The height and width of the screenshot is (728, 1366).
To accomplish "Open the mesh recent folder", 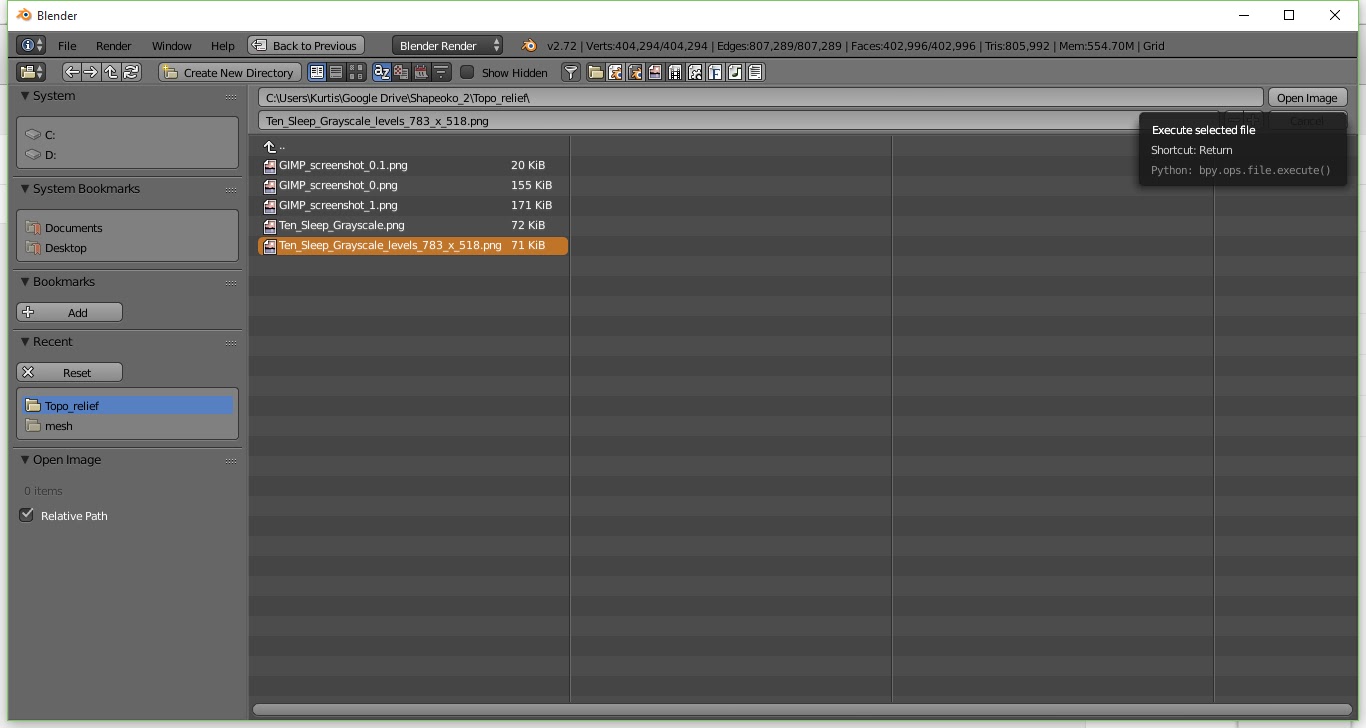I will [x=128, y=425].
